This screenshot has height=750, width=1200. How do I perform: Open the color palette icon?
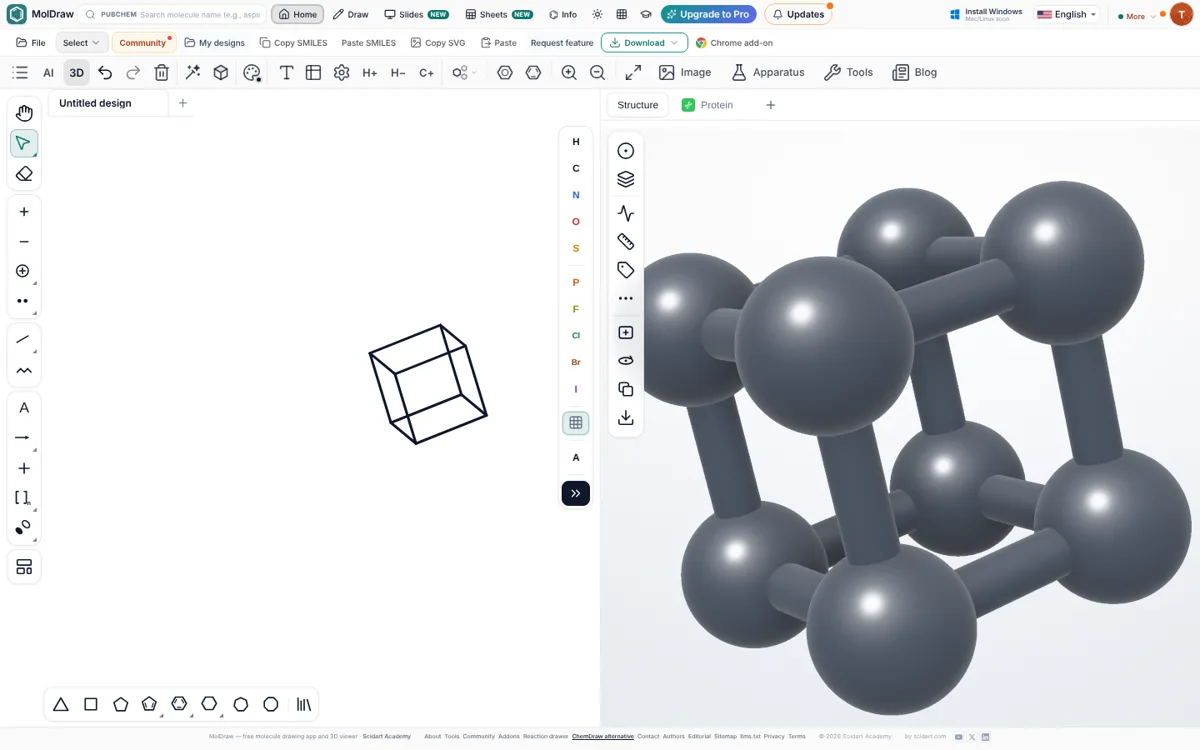(x=252, y=72)
